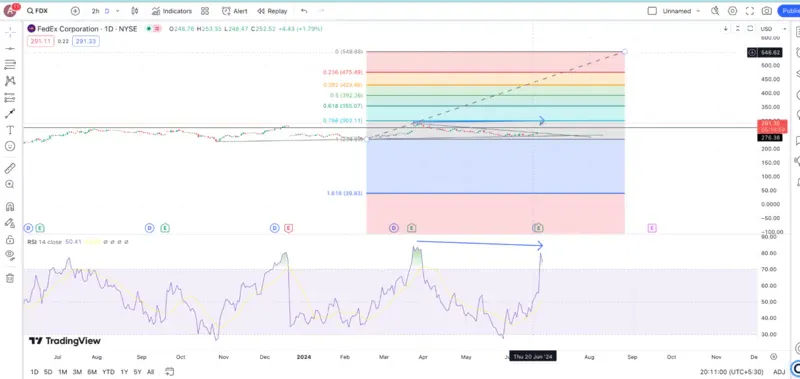Select the crosshair cursor tool
This screenshot has width=800, height=379.
10,33
